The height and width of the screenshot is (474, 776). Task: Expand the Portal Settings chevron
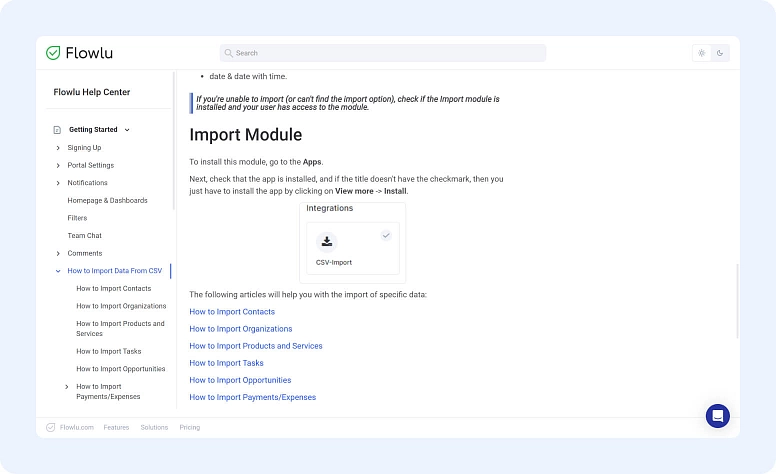(x=58, y=165)
